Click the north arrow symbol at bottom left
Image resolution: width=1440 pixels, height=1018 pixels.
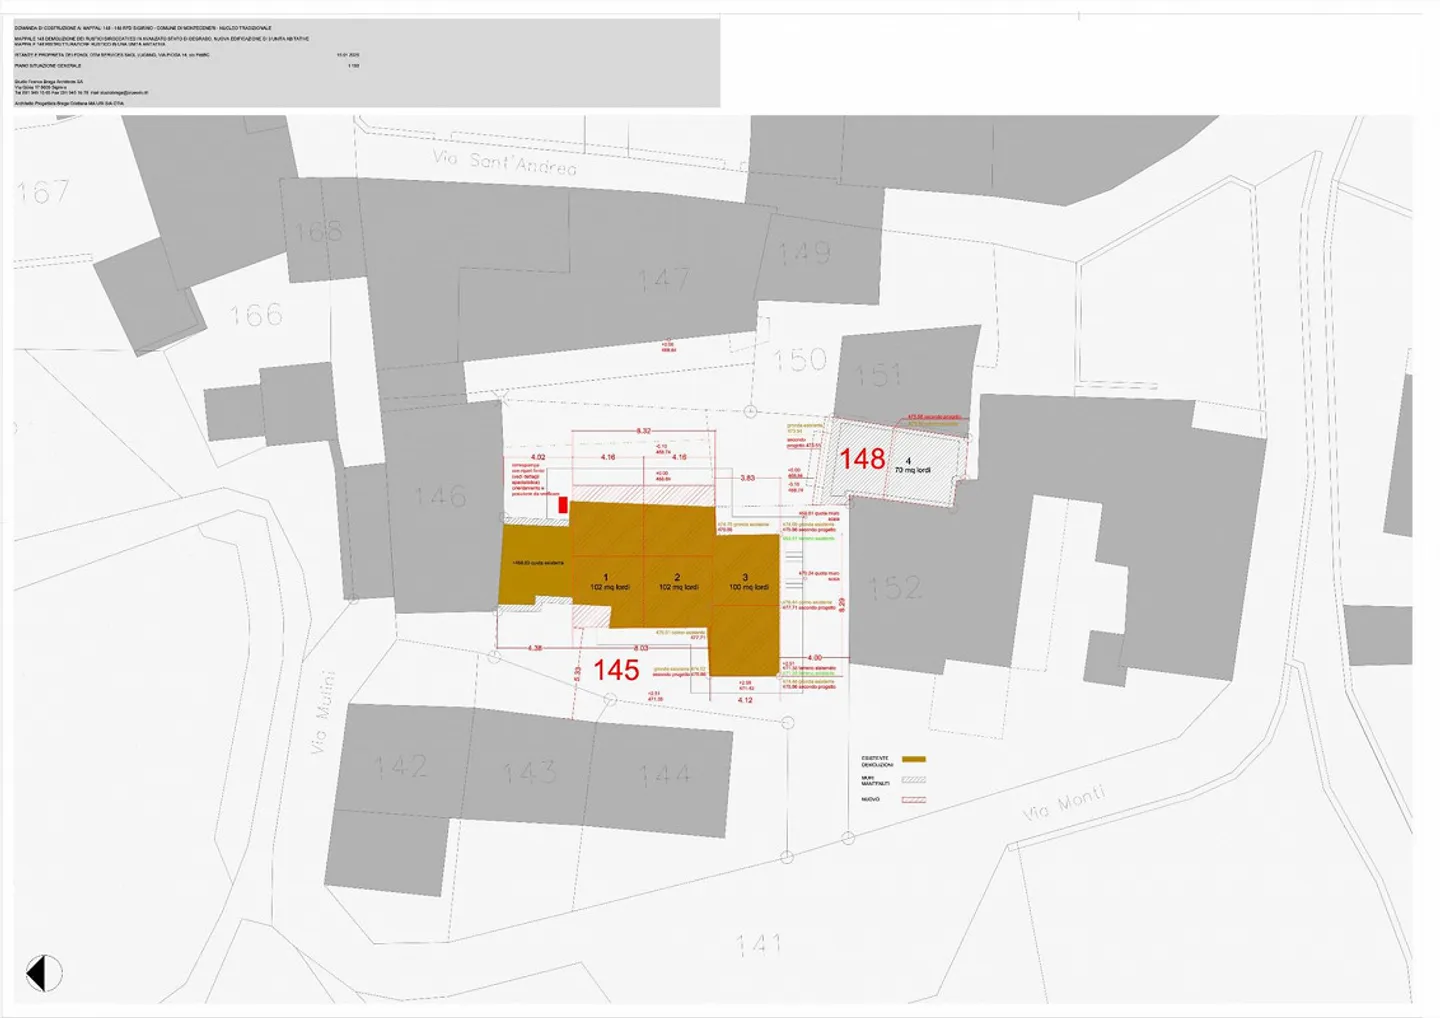[43, 971]
